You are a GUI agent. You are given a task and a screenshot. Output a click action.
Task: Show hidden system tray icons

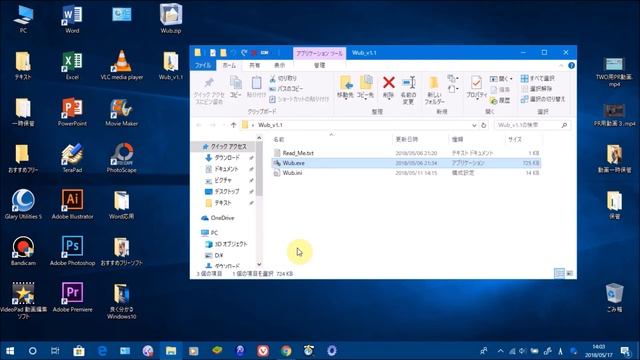(500, 351)
